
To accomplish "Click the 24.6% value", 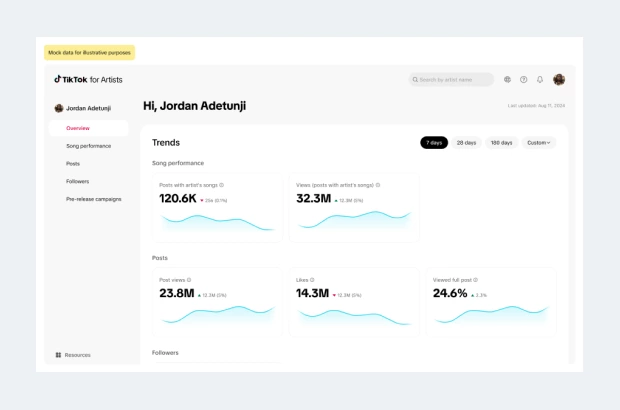I will (x=450, y=293).
